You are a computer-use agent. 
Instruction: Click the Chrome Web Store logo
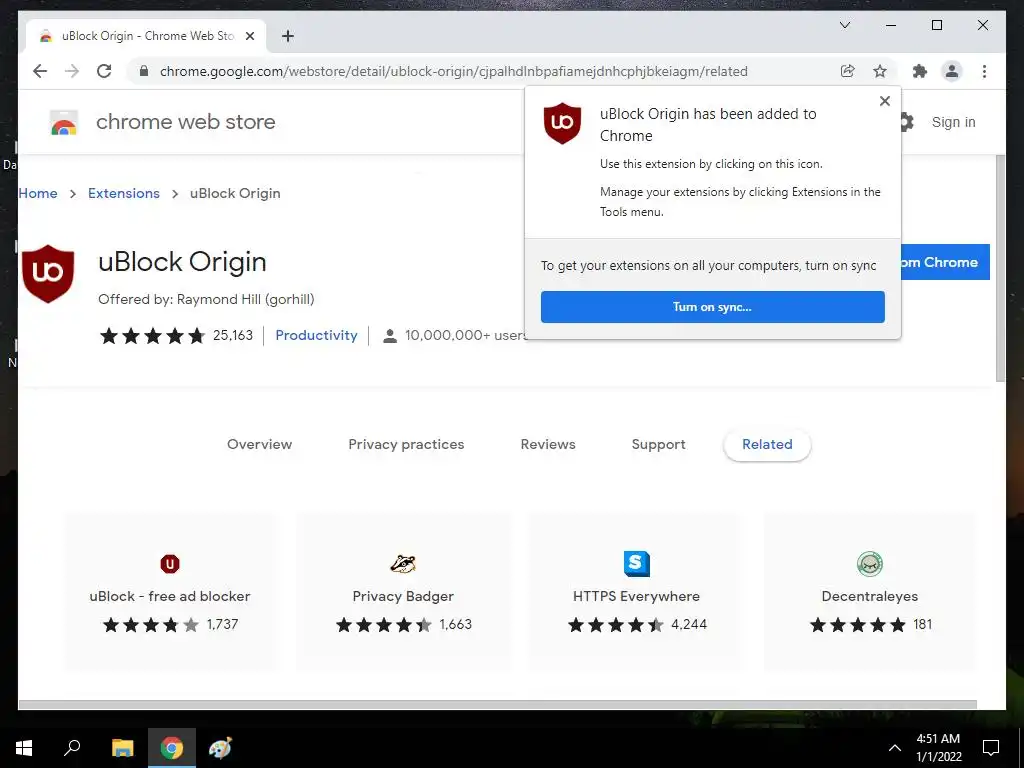[64, 122]
